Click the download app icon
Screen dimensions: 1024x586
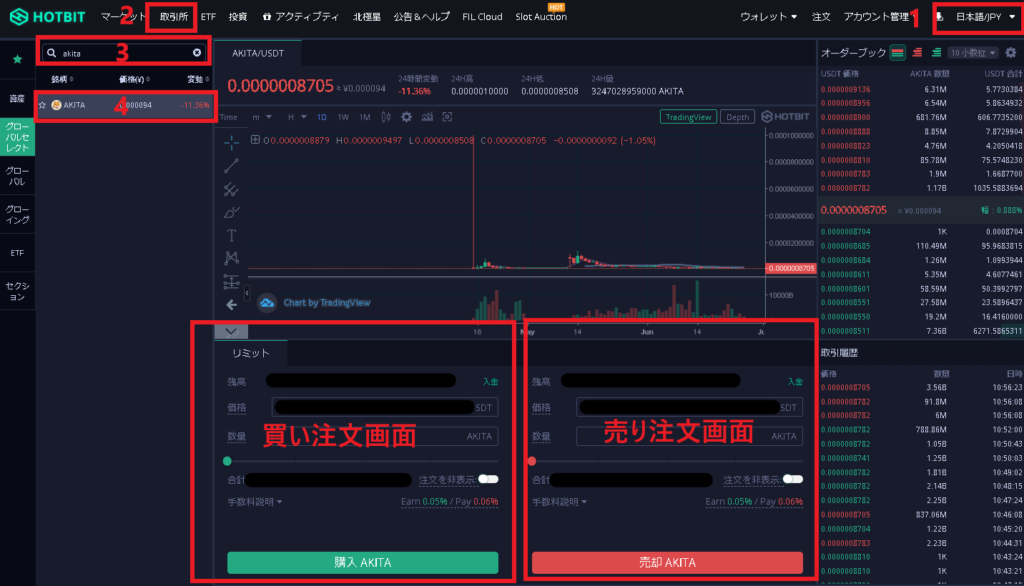[x=940, y=17]
